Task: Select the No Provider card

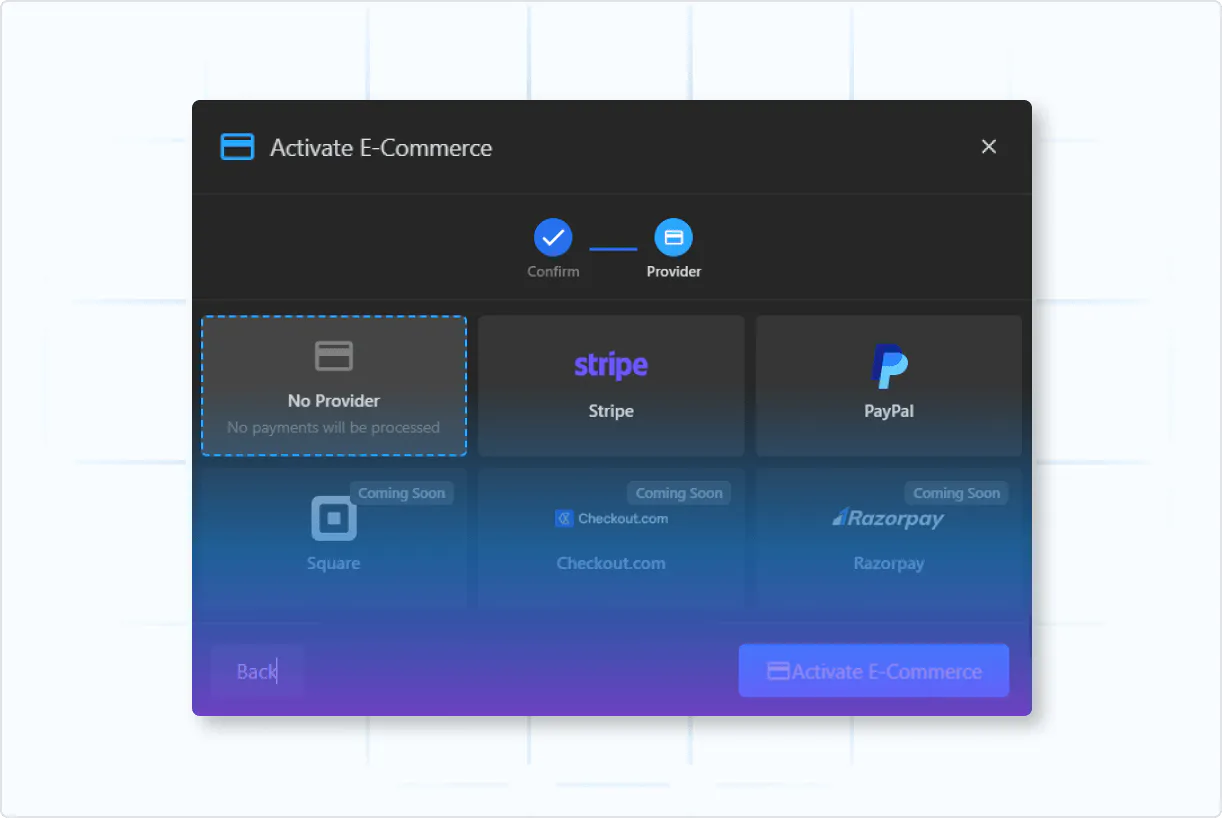Action: [334, 386]
